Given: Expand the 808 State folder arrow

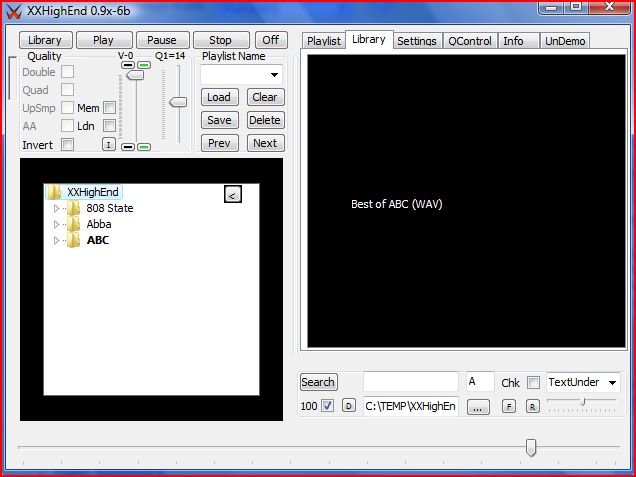Looking at the screenshot, I should click(56, 208).
